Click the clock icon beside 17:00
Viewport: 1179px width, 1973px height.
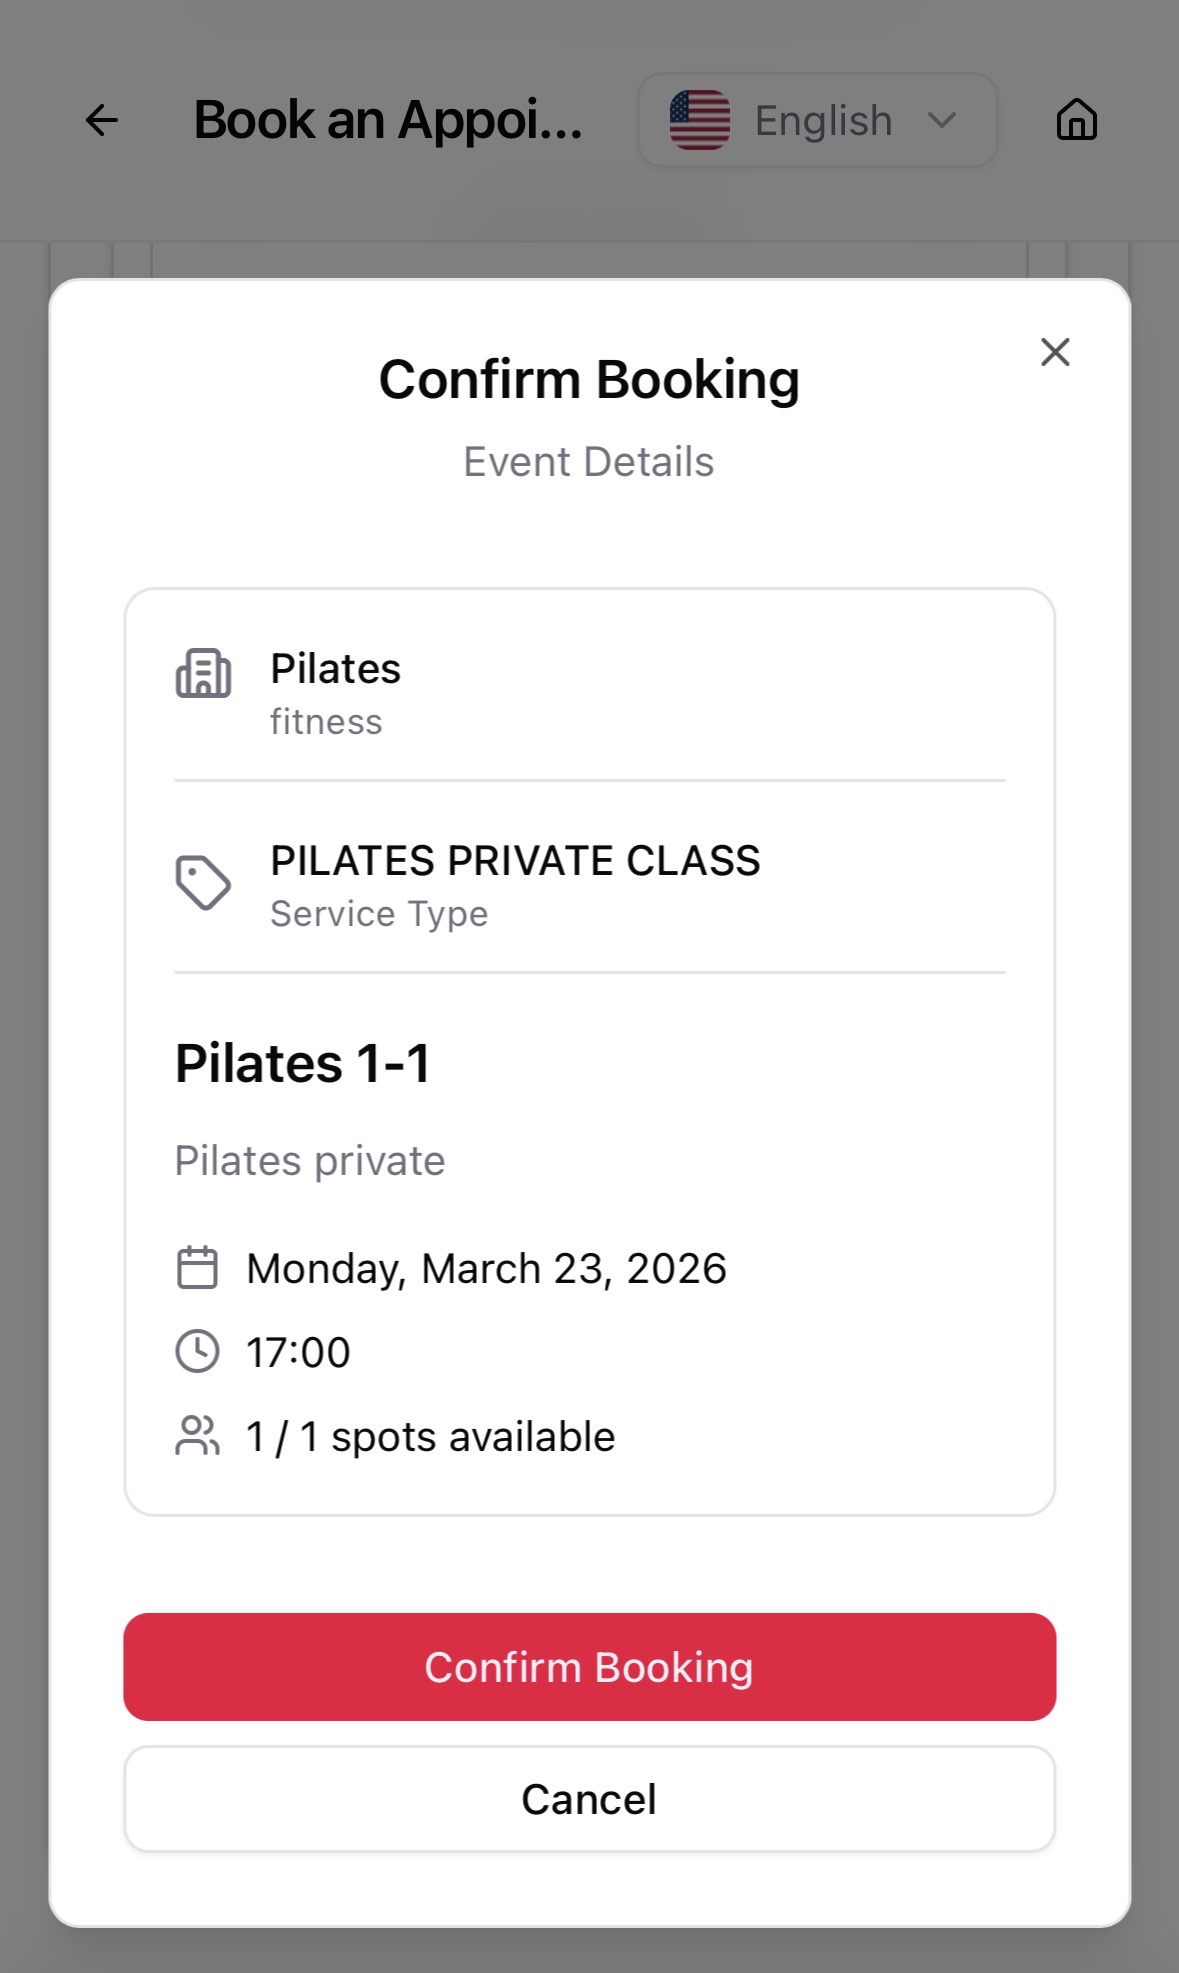click(x=197, y=1352)
